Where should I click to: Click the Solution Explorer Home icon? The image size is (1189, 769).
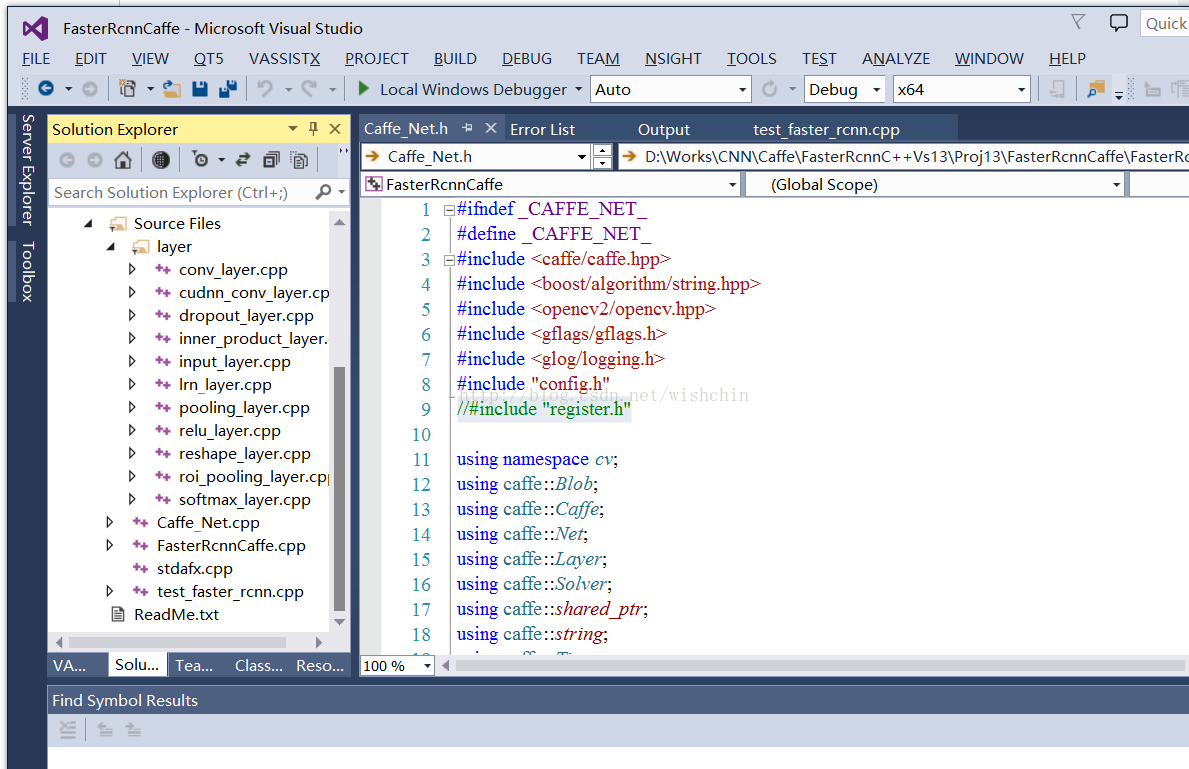(x=123, y=160)
